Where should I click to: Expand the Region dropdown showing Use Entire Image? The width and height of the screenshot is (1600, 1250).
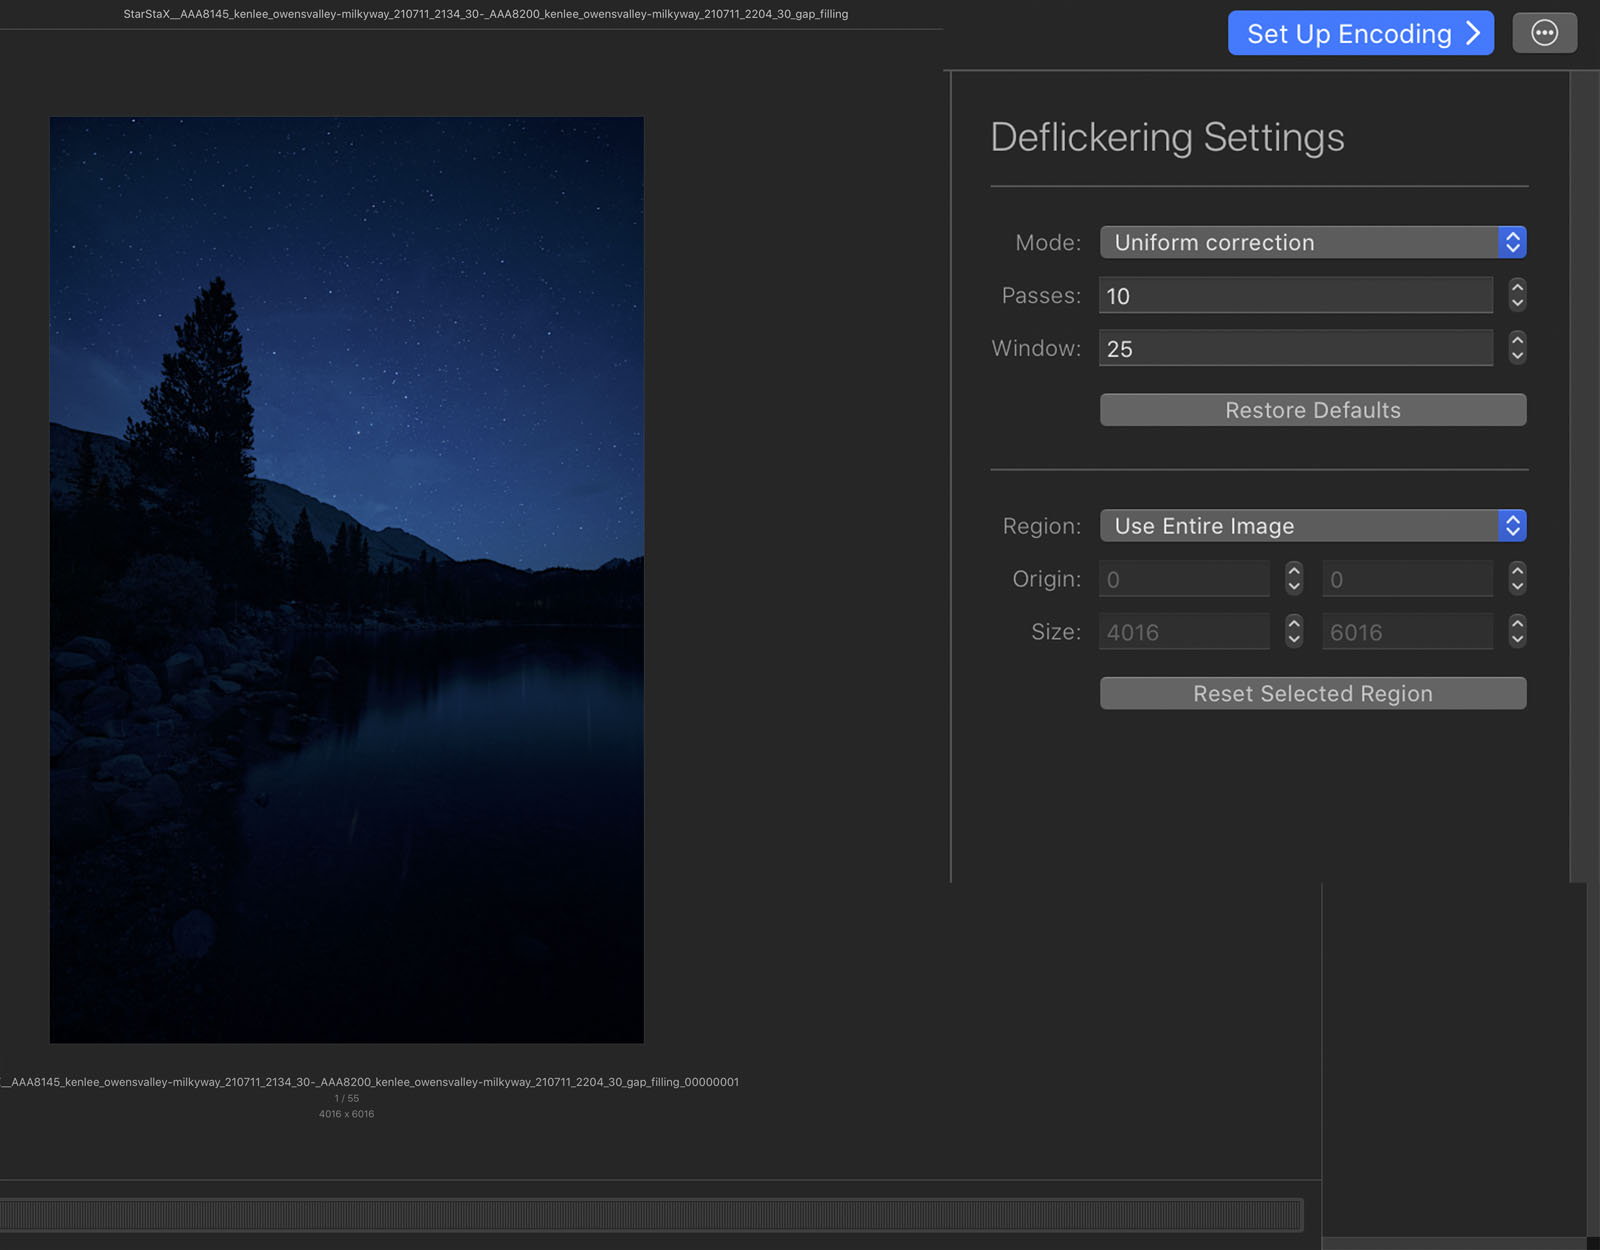pos(1312,526)
